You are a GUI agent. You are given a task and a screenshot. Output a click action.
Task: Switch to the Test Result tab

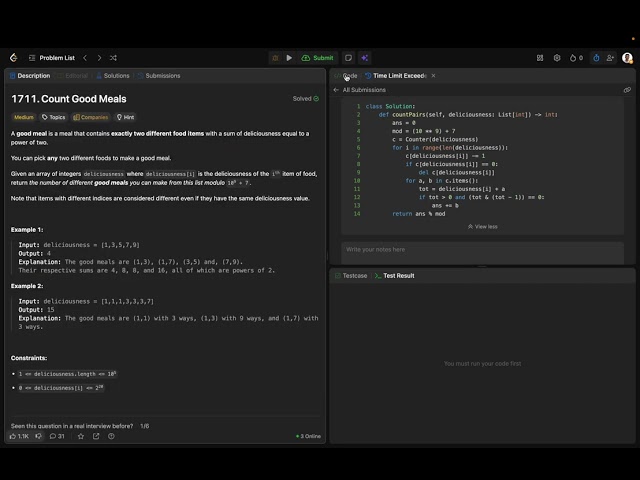(394, 276)
